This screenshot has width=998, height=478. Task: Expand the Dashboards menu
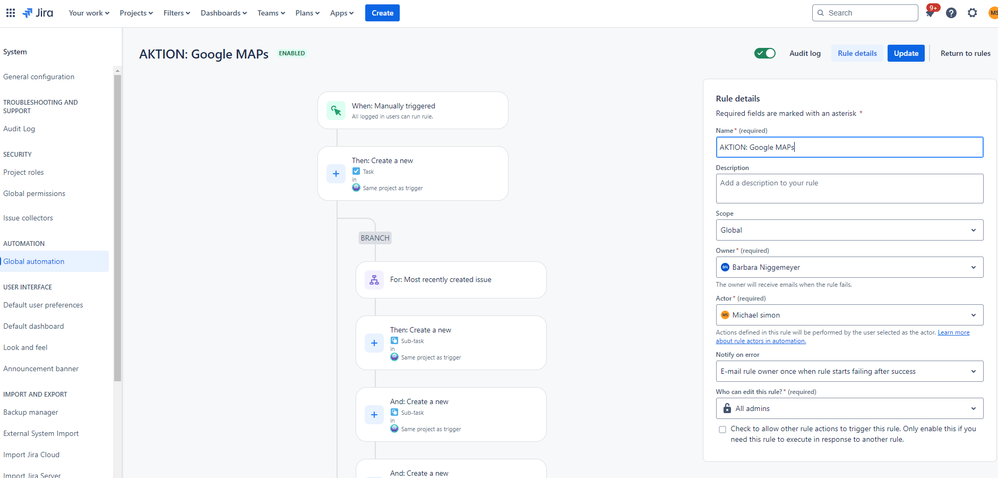224,13
